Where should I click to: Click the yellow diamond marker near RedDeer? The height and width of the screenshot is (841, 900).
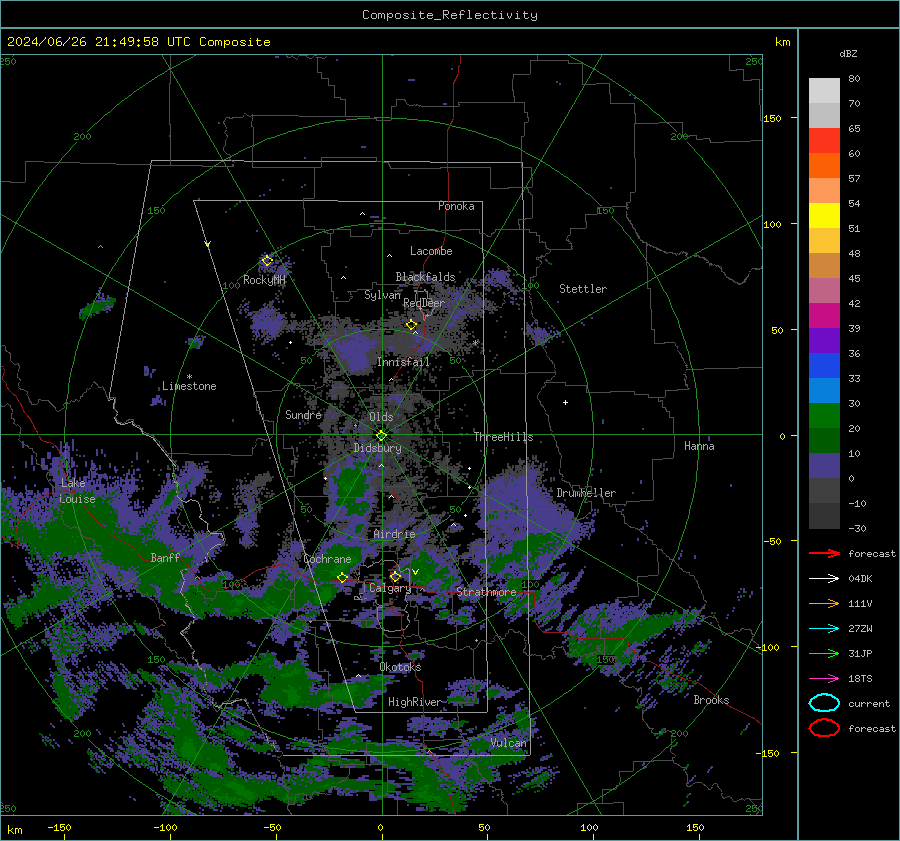[x=411, y=325]
